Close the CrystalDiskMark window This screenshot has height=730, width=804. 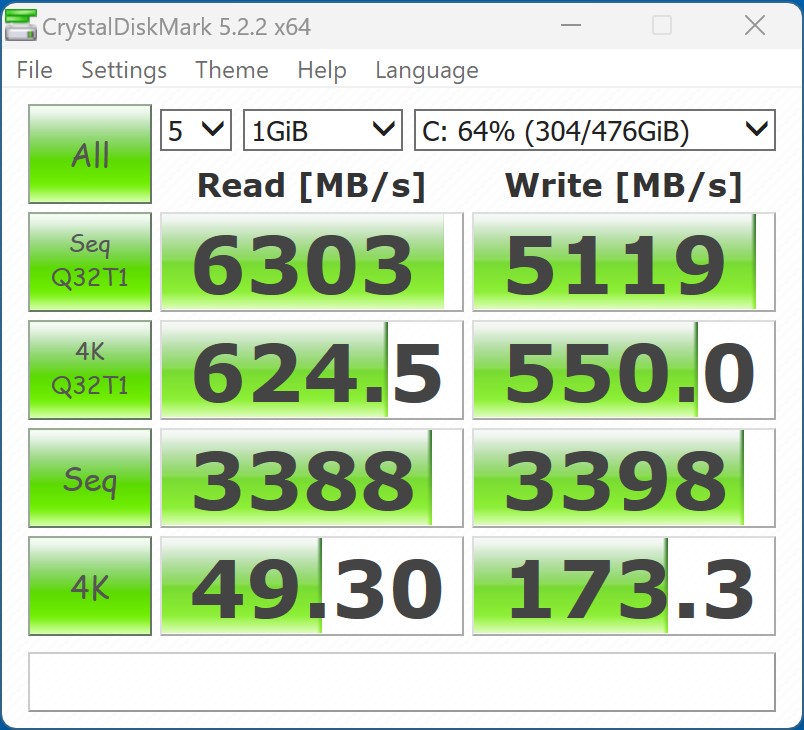pyautogui.click(x=755, y=25)
